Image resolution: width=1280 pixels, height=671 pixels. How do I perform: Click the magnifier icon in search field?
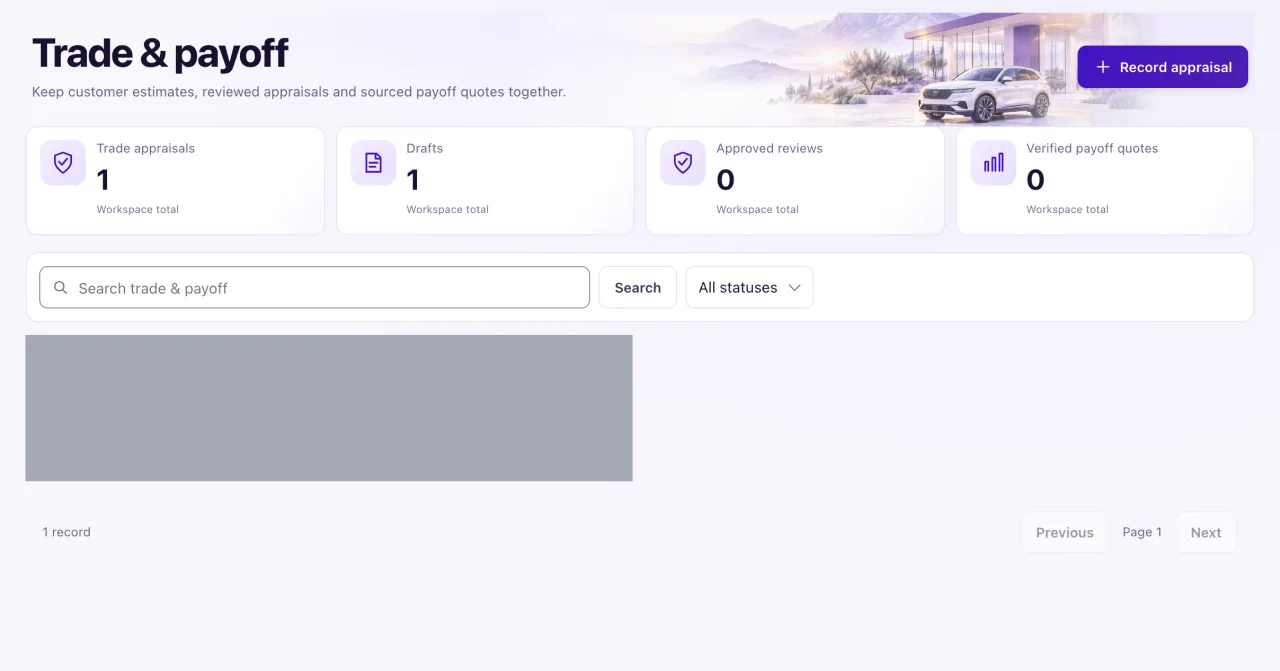61,288
